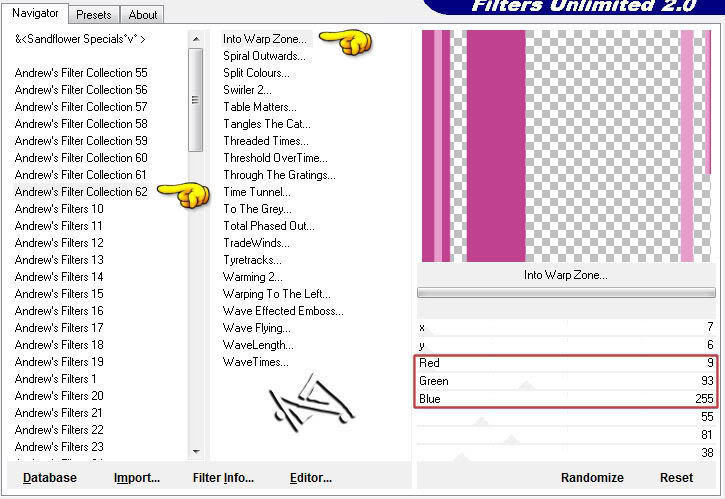The image size is (725, 499).
Task: Choose the Into Warp Zone... filter
Action: [x=265, y=39]
